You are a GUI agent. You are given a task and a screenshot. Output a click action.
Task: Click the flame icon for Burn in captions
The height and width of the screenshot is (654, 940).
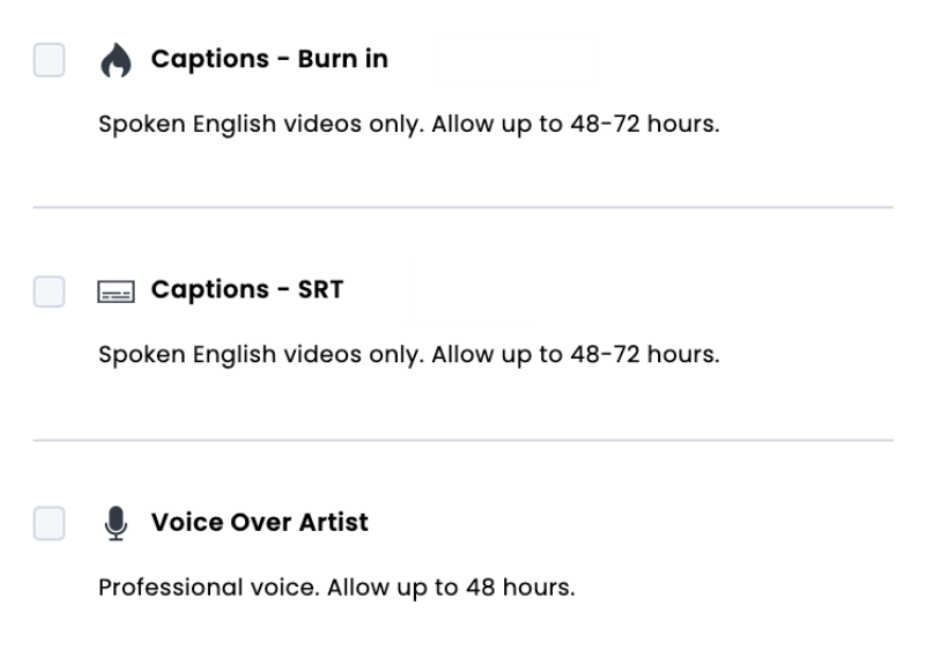point(116,60)
